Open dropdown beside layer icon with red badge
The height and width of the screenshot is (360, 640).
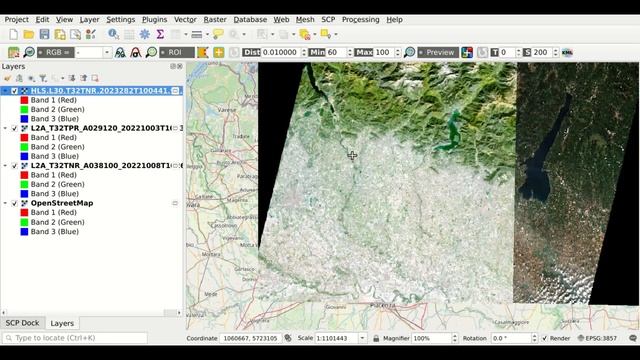(315, 34)
